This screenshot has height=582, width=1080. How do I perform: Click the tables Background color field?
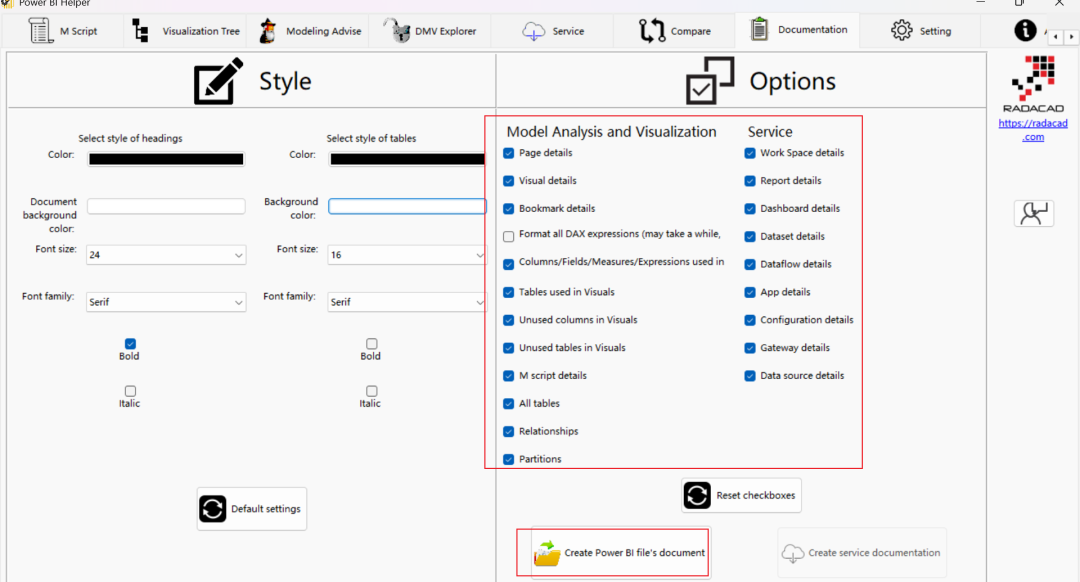point(407,207)
